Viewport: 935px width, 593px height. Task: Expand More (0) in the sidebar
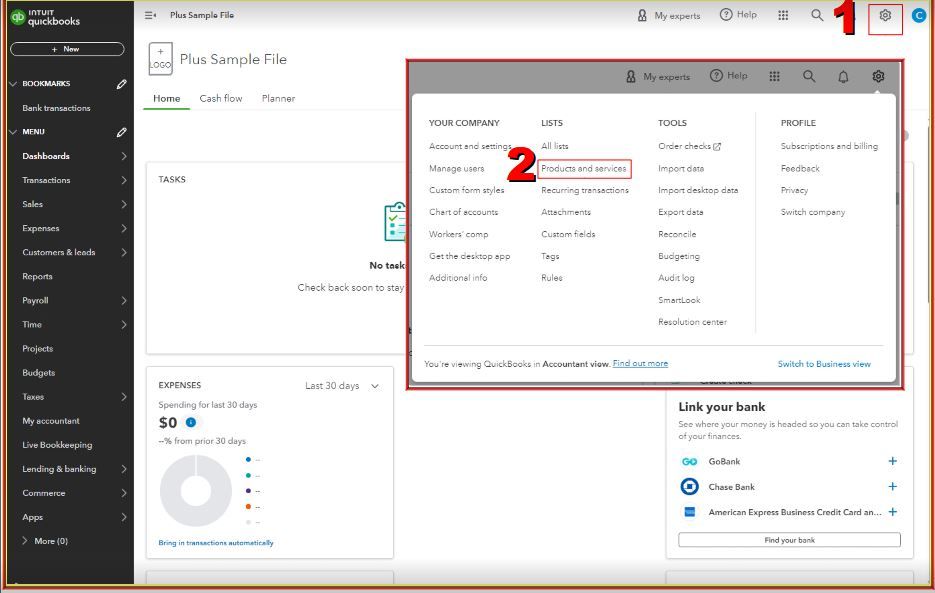(x=45, y=541)
